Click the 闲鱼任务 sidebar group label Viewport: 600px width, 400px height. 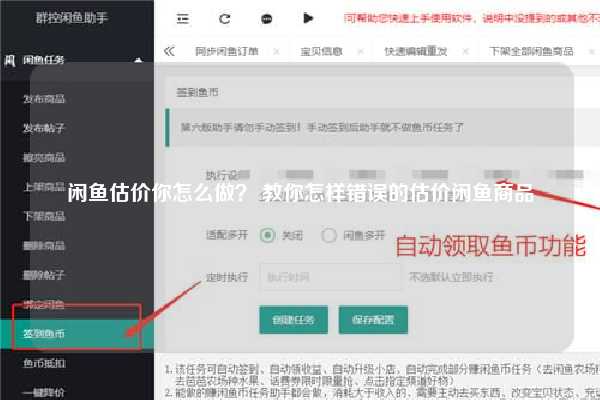point(44,60)
